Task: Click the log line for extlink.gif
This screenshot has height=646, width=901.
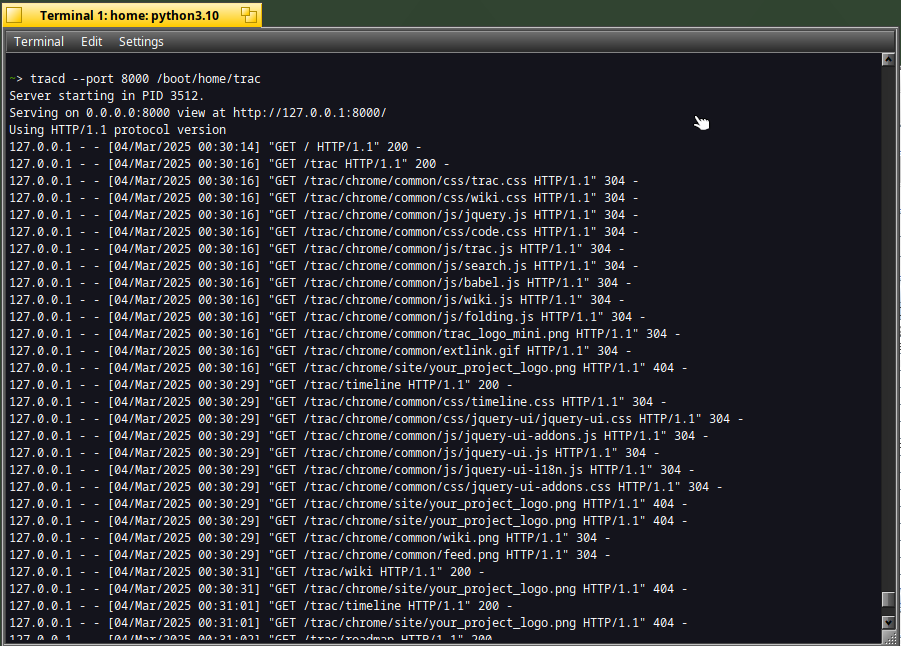Action: pyautogui.click(x=320, y=351)
